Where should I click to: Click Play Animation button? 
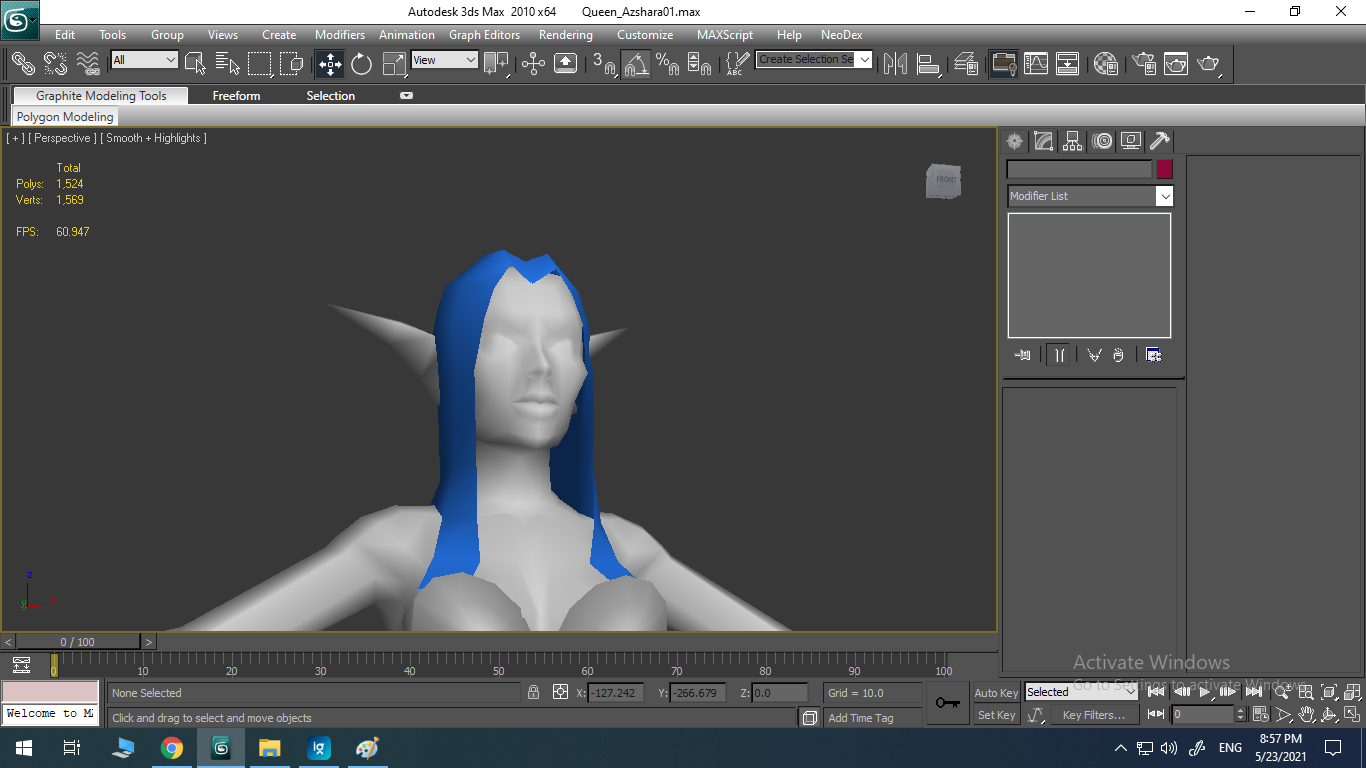[x=1205, y=692]
